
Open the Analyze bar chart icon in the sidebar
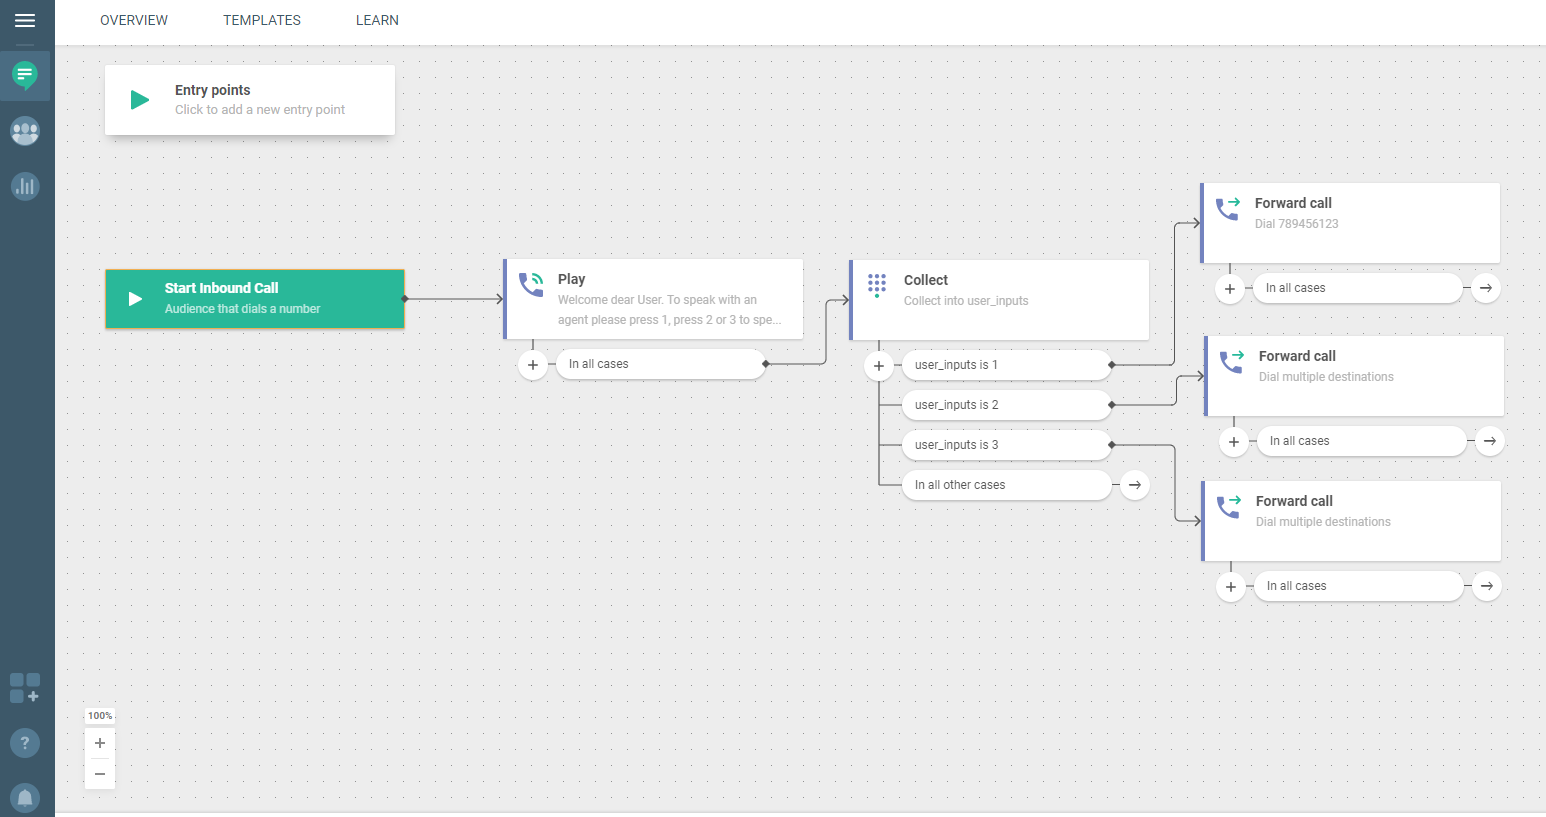pos(25,186)
